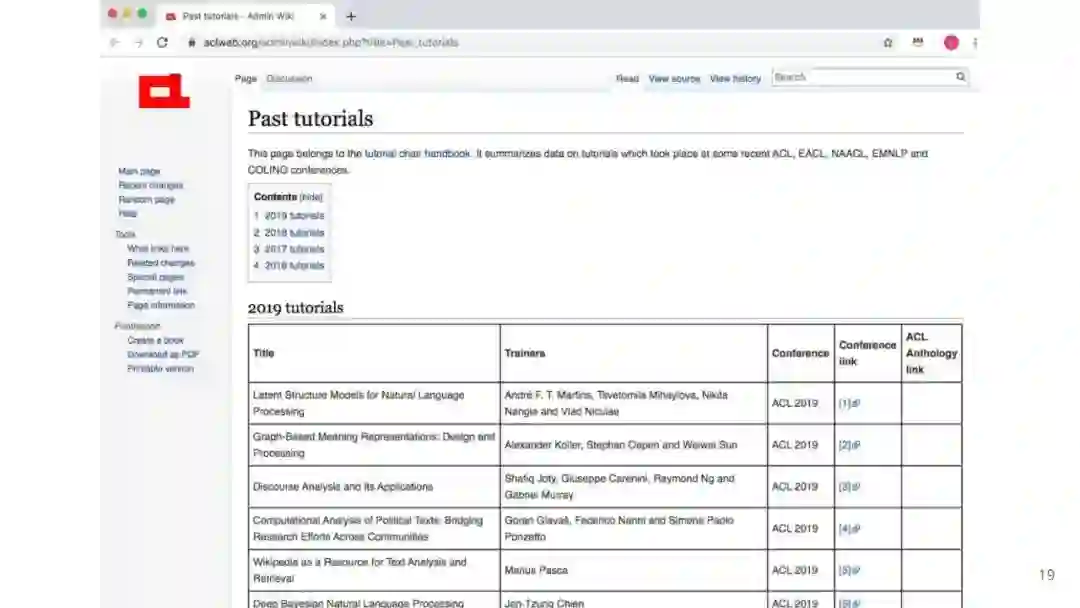This screenshot has width=1080, height=608.
Task: Open Printable version link
Action: tap(160, 368)
